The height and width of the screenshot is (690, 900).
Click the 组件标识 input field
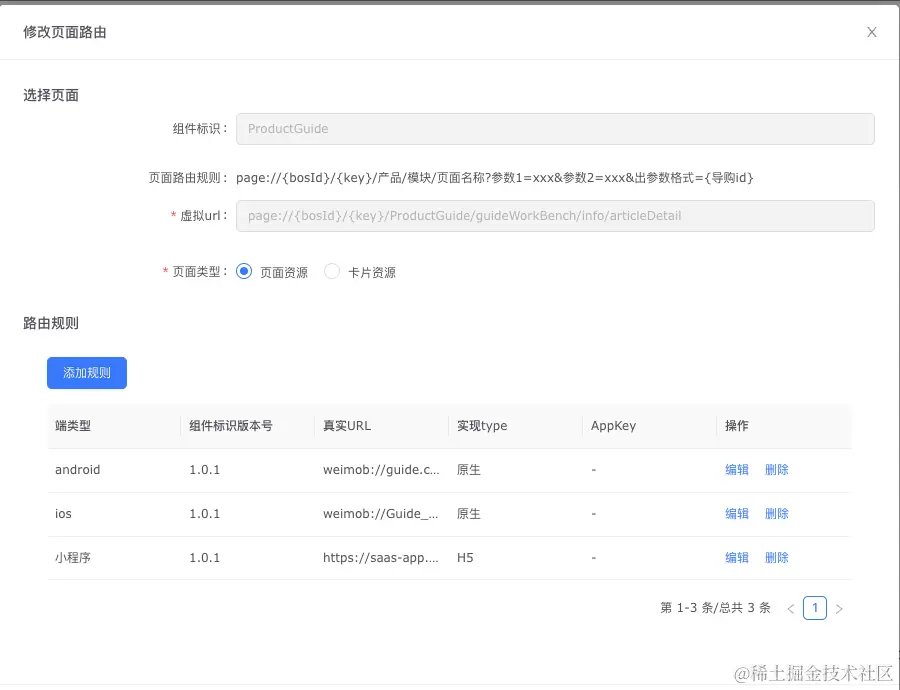pos(555,128)
